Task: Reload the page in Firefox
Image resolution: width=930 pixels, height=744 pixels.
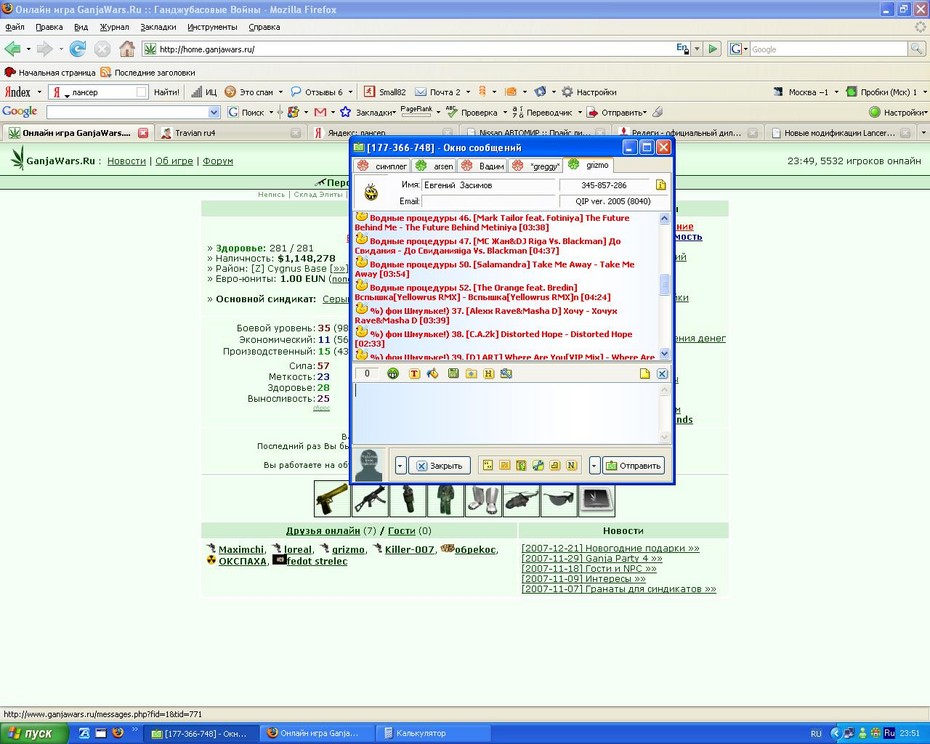Action: pyautogui.click(x=78, y=49)
